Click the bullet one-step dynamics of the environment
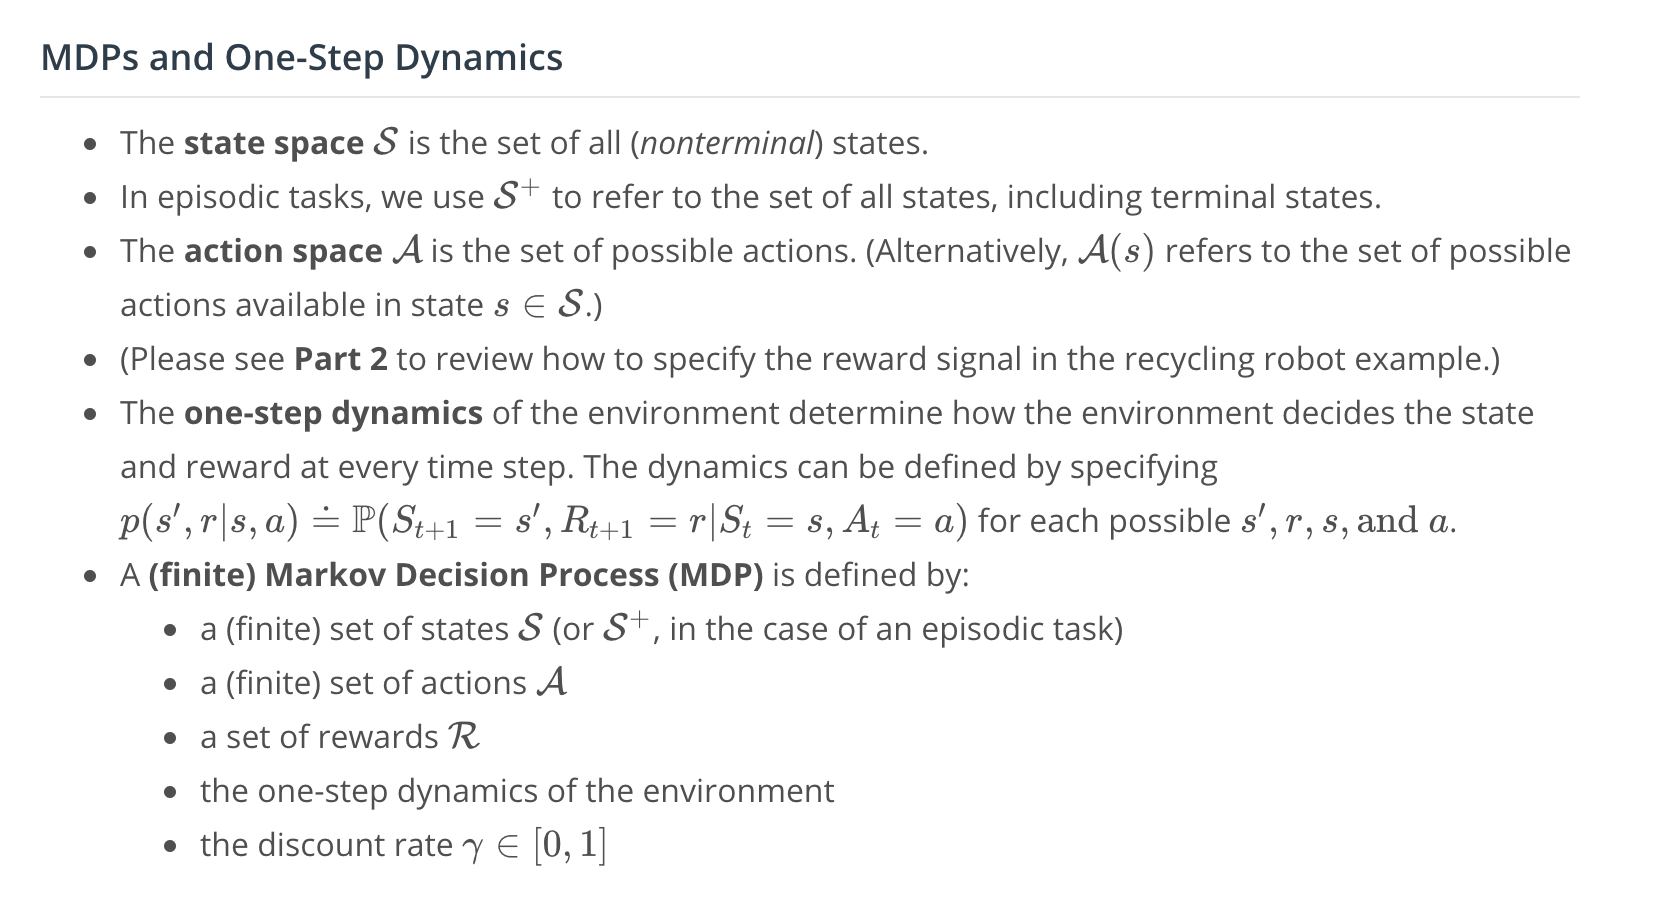 click(x=517, y=791)
